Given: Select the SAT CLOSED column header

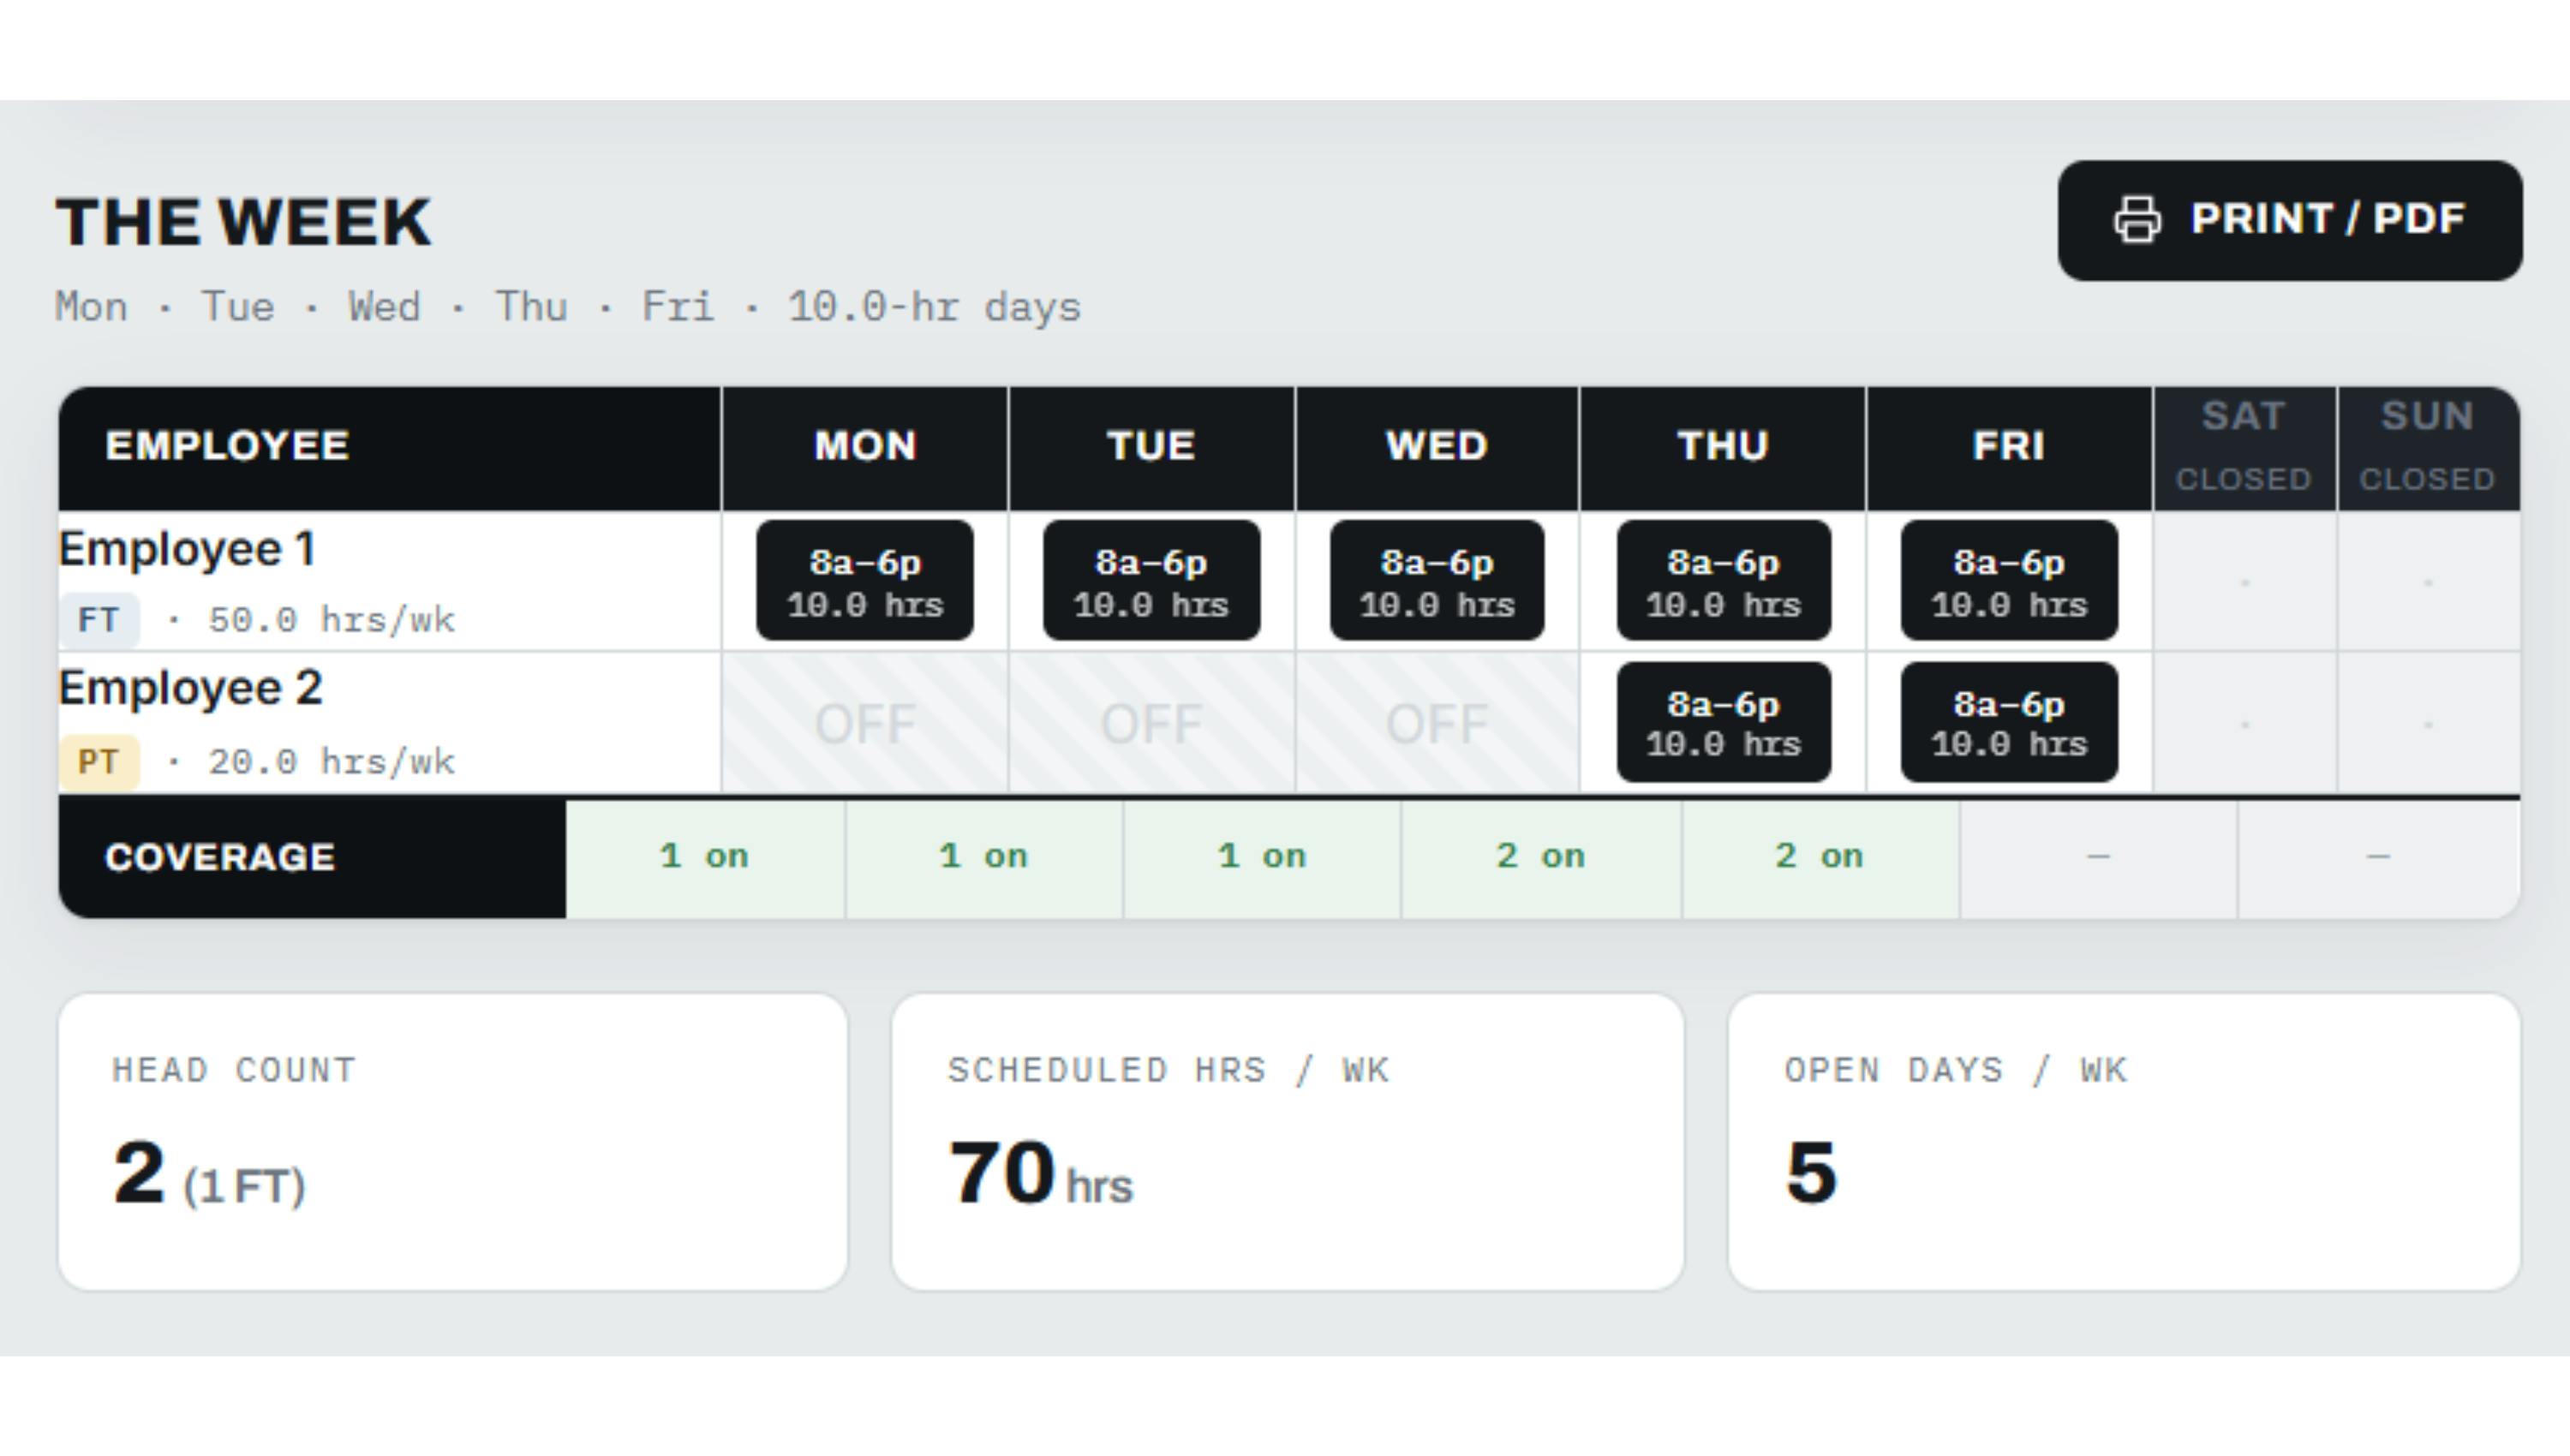Looking at the screenshot, I should pos(2244,448).
